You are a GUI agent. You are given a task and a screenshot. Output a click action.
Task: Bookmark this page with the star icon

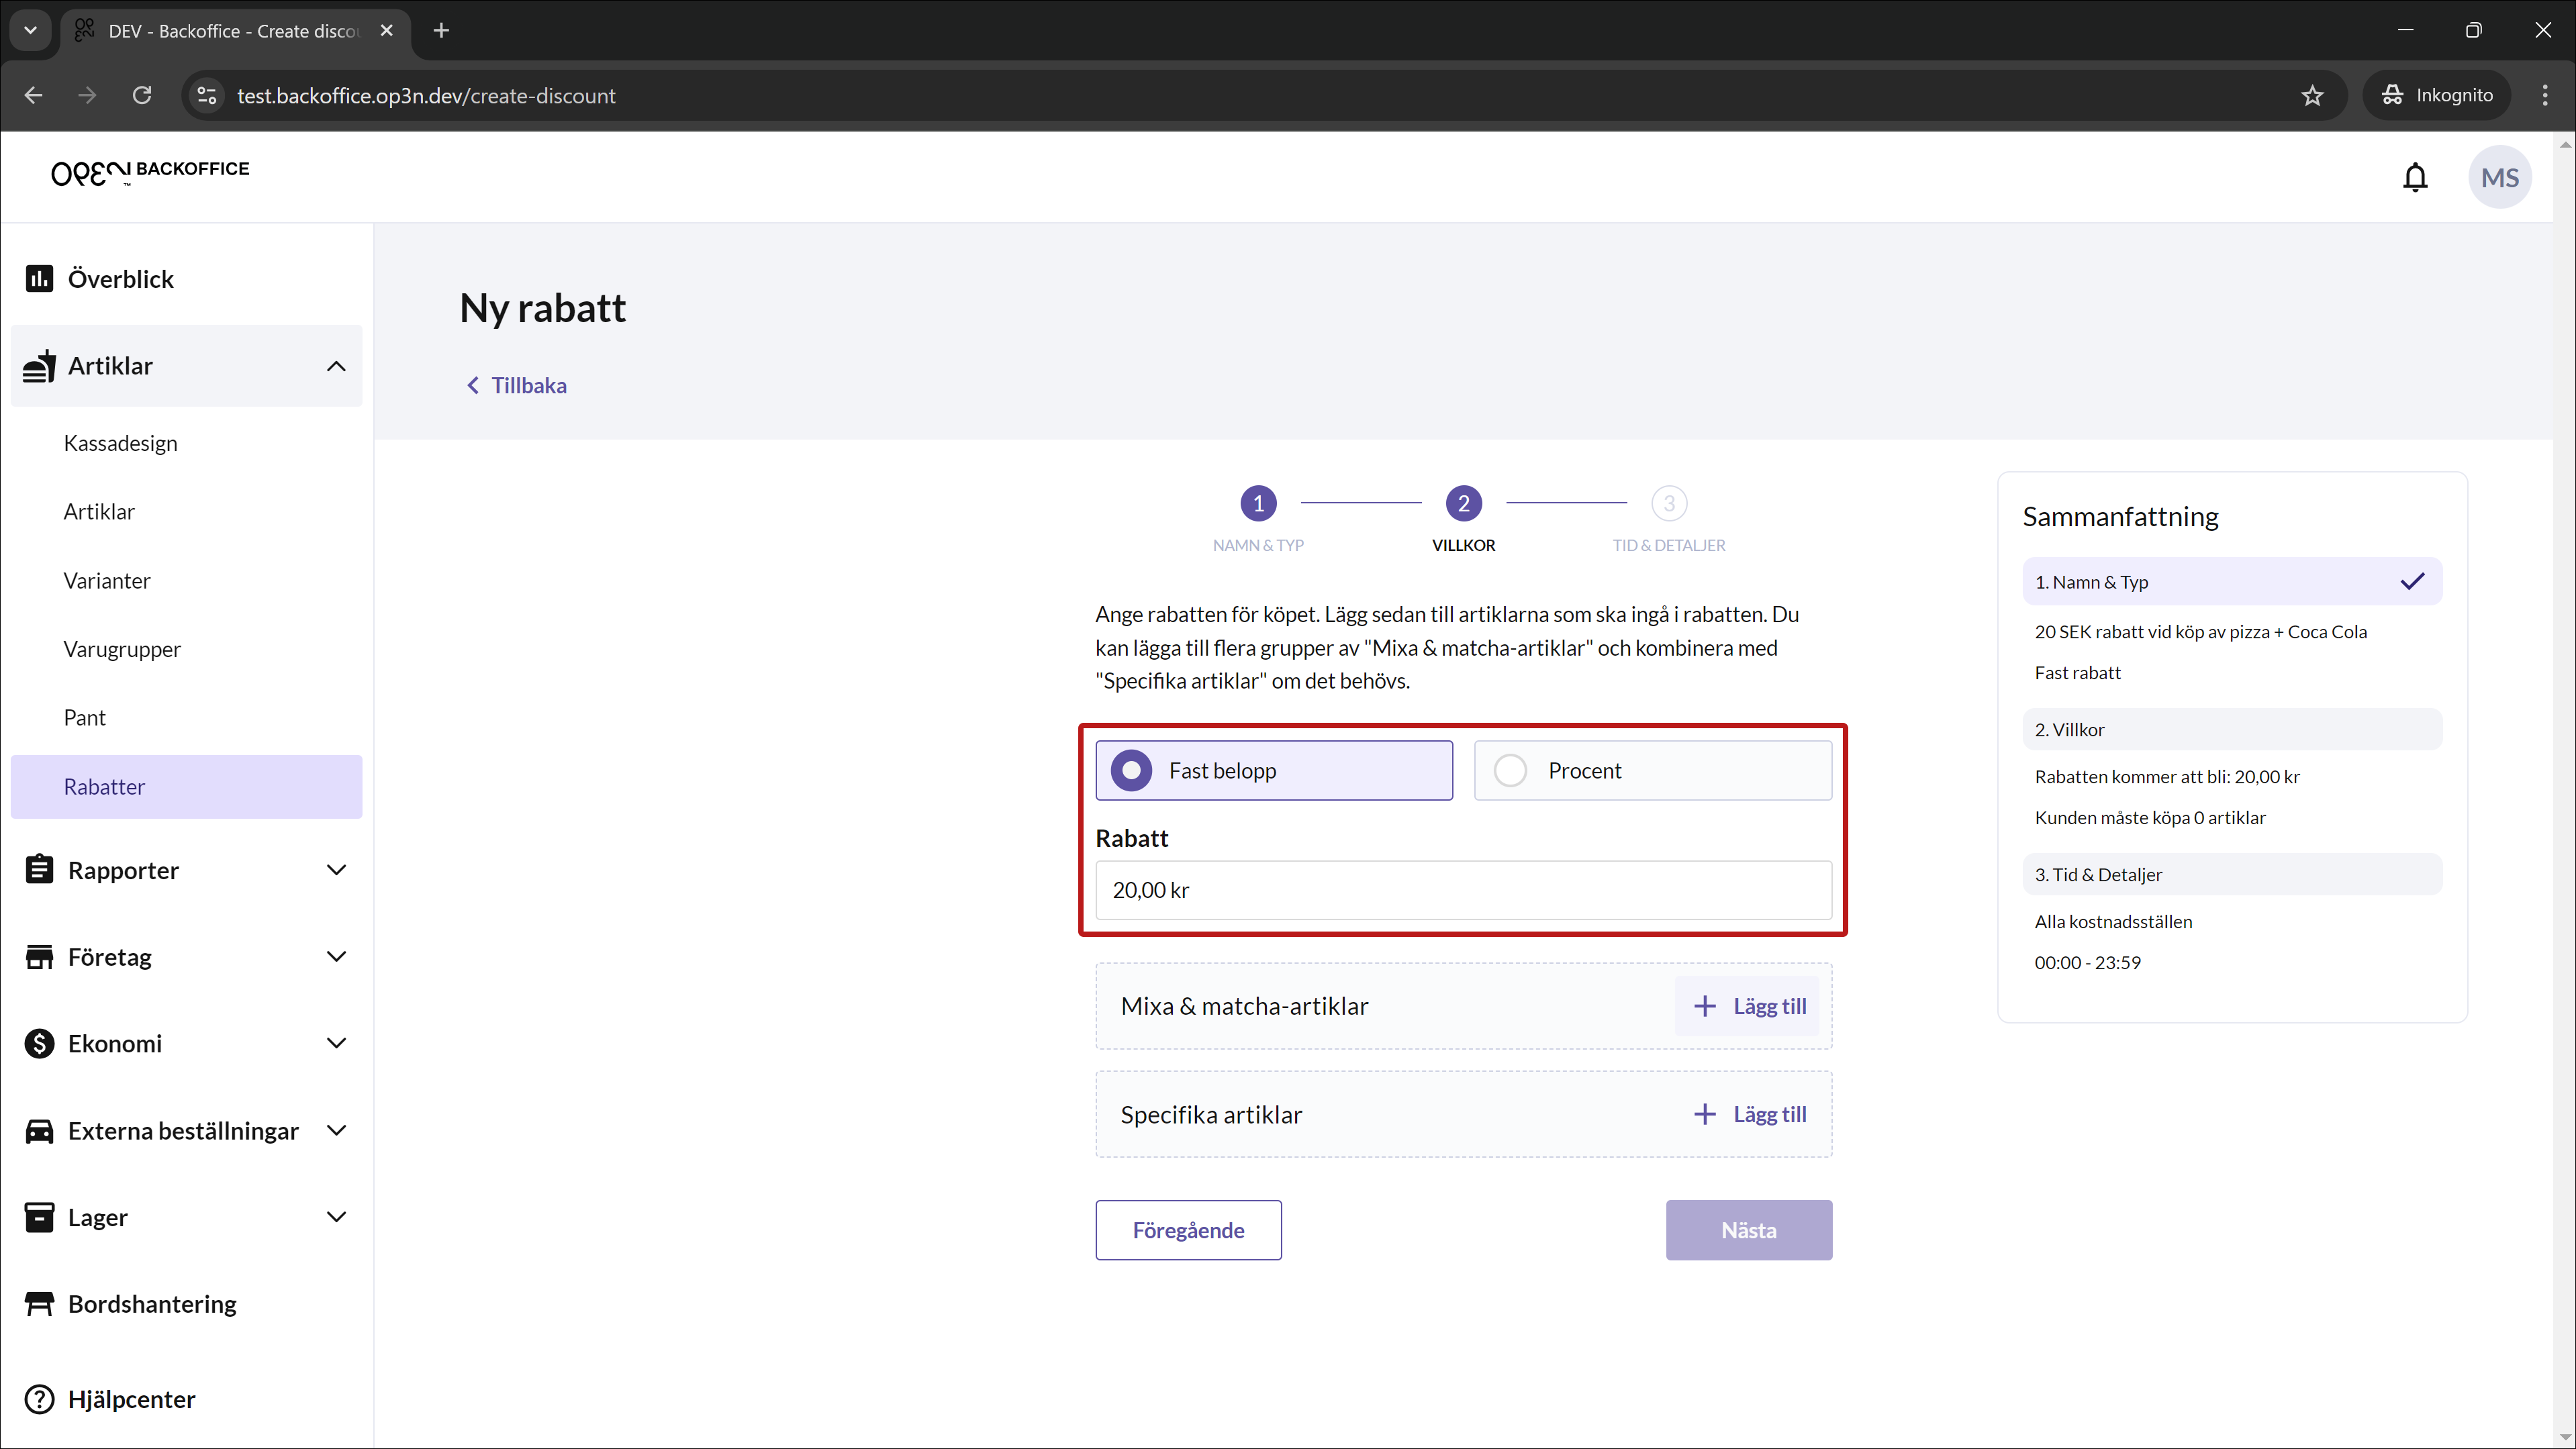2312,95
